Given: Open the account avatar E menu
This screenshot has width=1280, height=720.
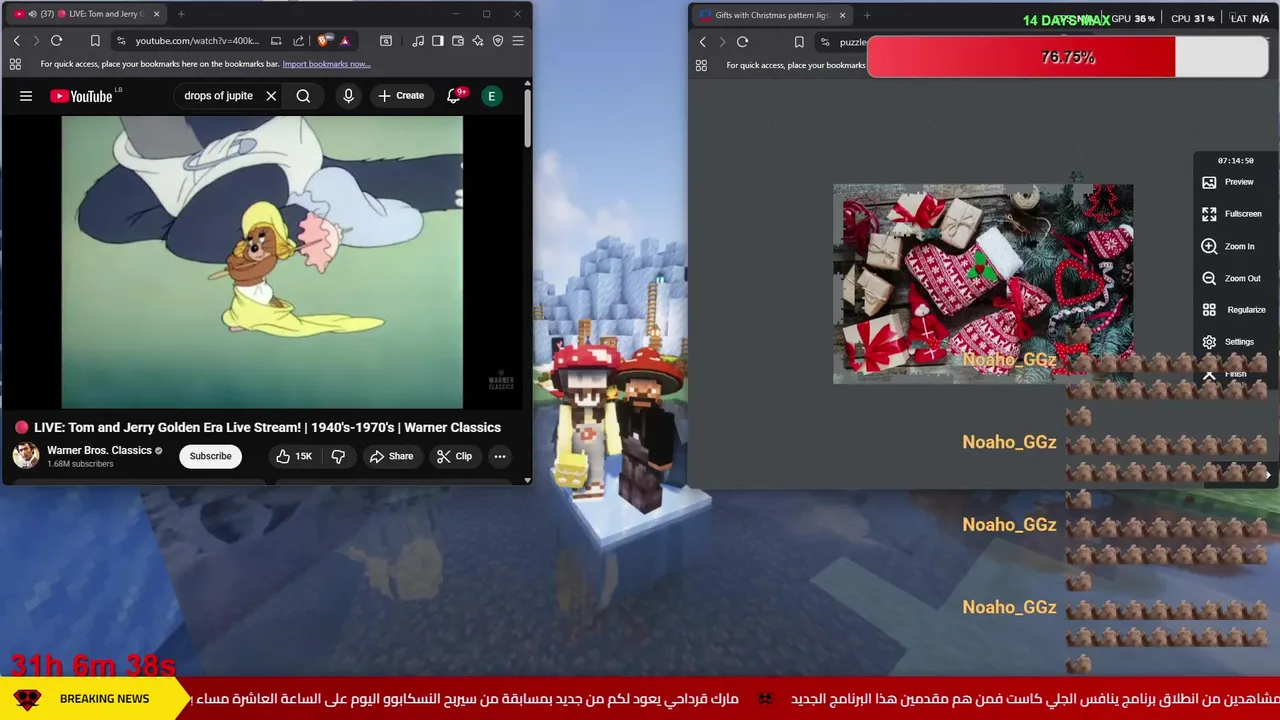Looking at the screenshot, I should click(x=491, y=96).
